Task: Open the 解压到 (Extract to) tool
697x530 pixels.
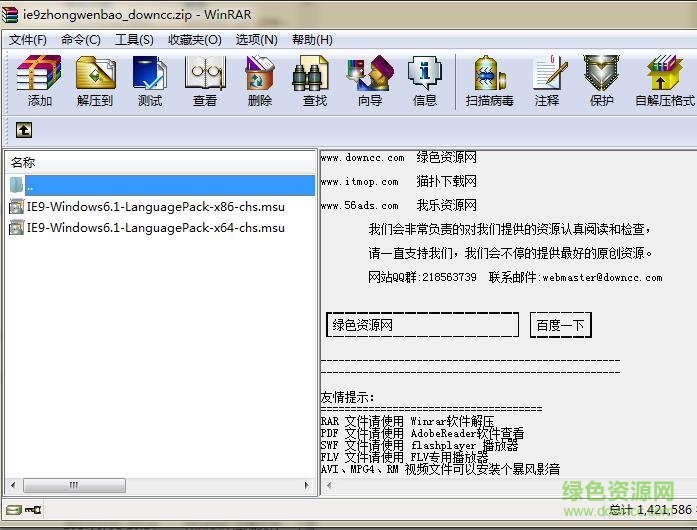Action: [95, 81]
